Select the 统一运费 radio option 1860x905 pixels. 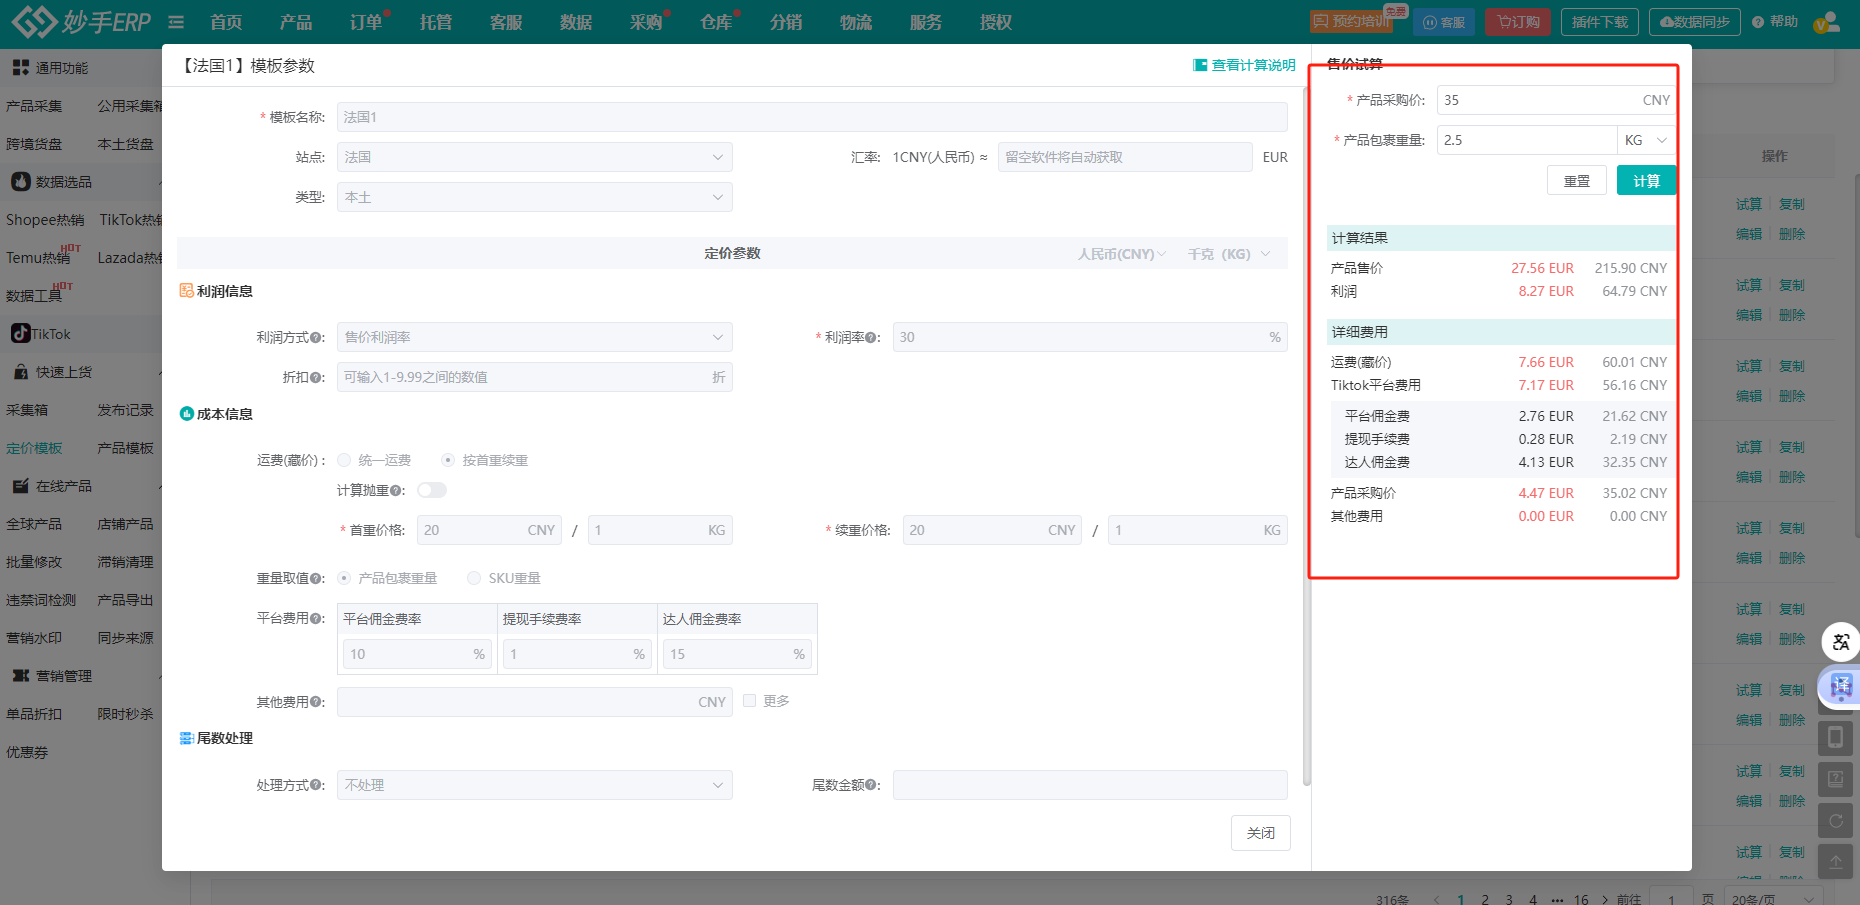click(344, 460)
